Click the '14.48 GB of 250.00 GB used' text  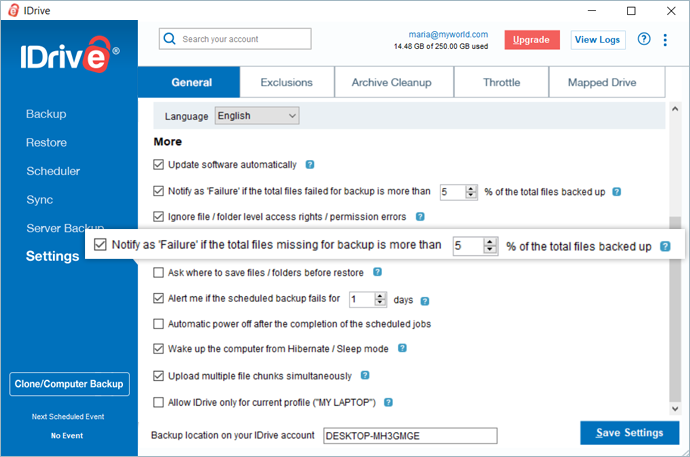click(441, 46)
